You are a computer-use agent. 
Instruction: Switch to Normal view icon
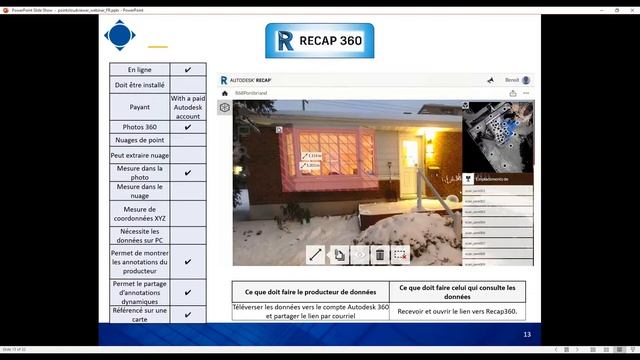593,350
